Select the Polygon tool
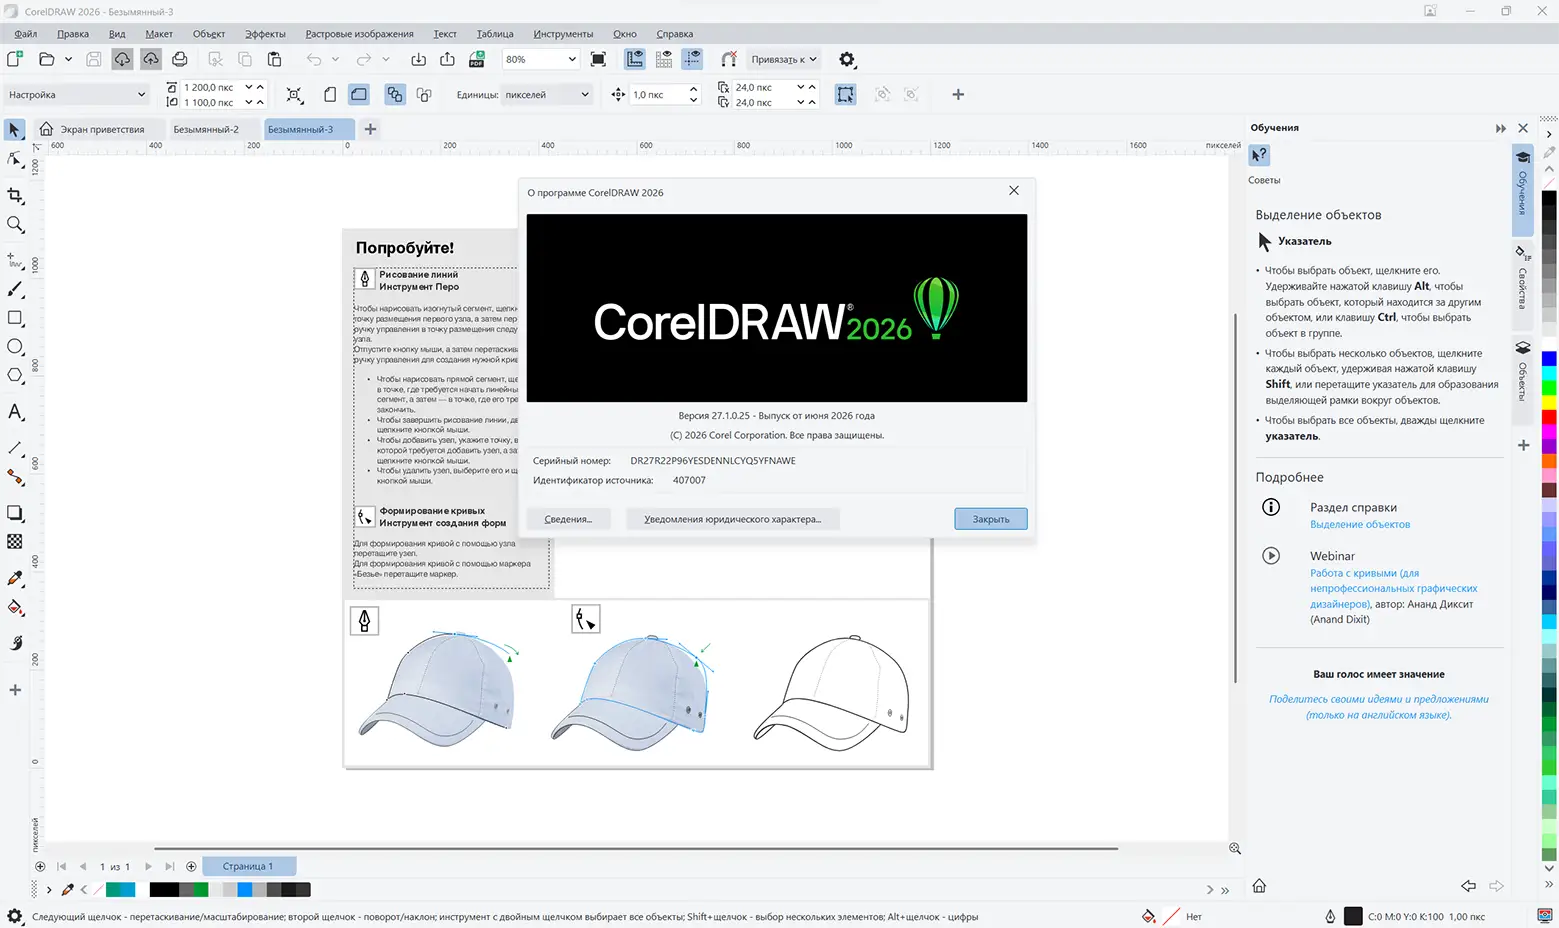This screenshot has width=1559, height=928. pos(15,376)
